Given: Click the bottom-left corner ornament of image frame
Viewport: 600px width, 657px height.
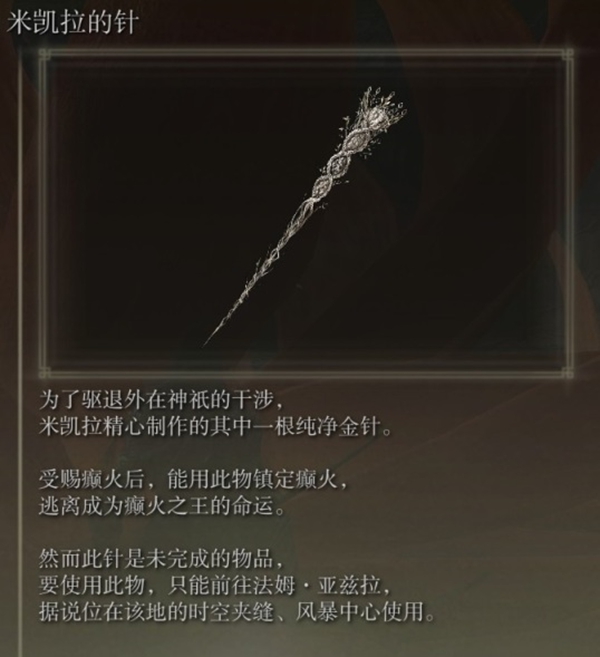Looking at the screenshot, I should tap(44, 372).
